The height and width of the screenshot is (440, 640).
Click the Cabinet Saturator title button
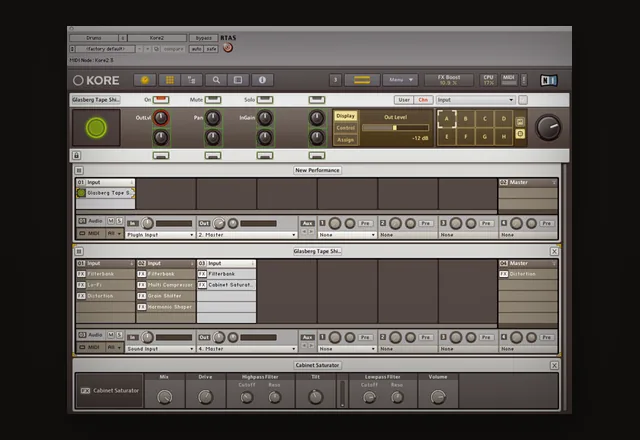click(318, 365)
